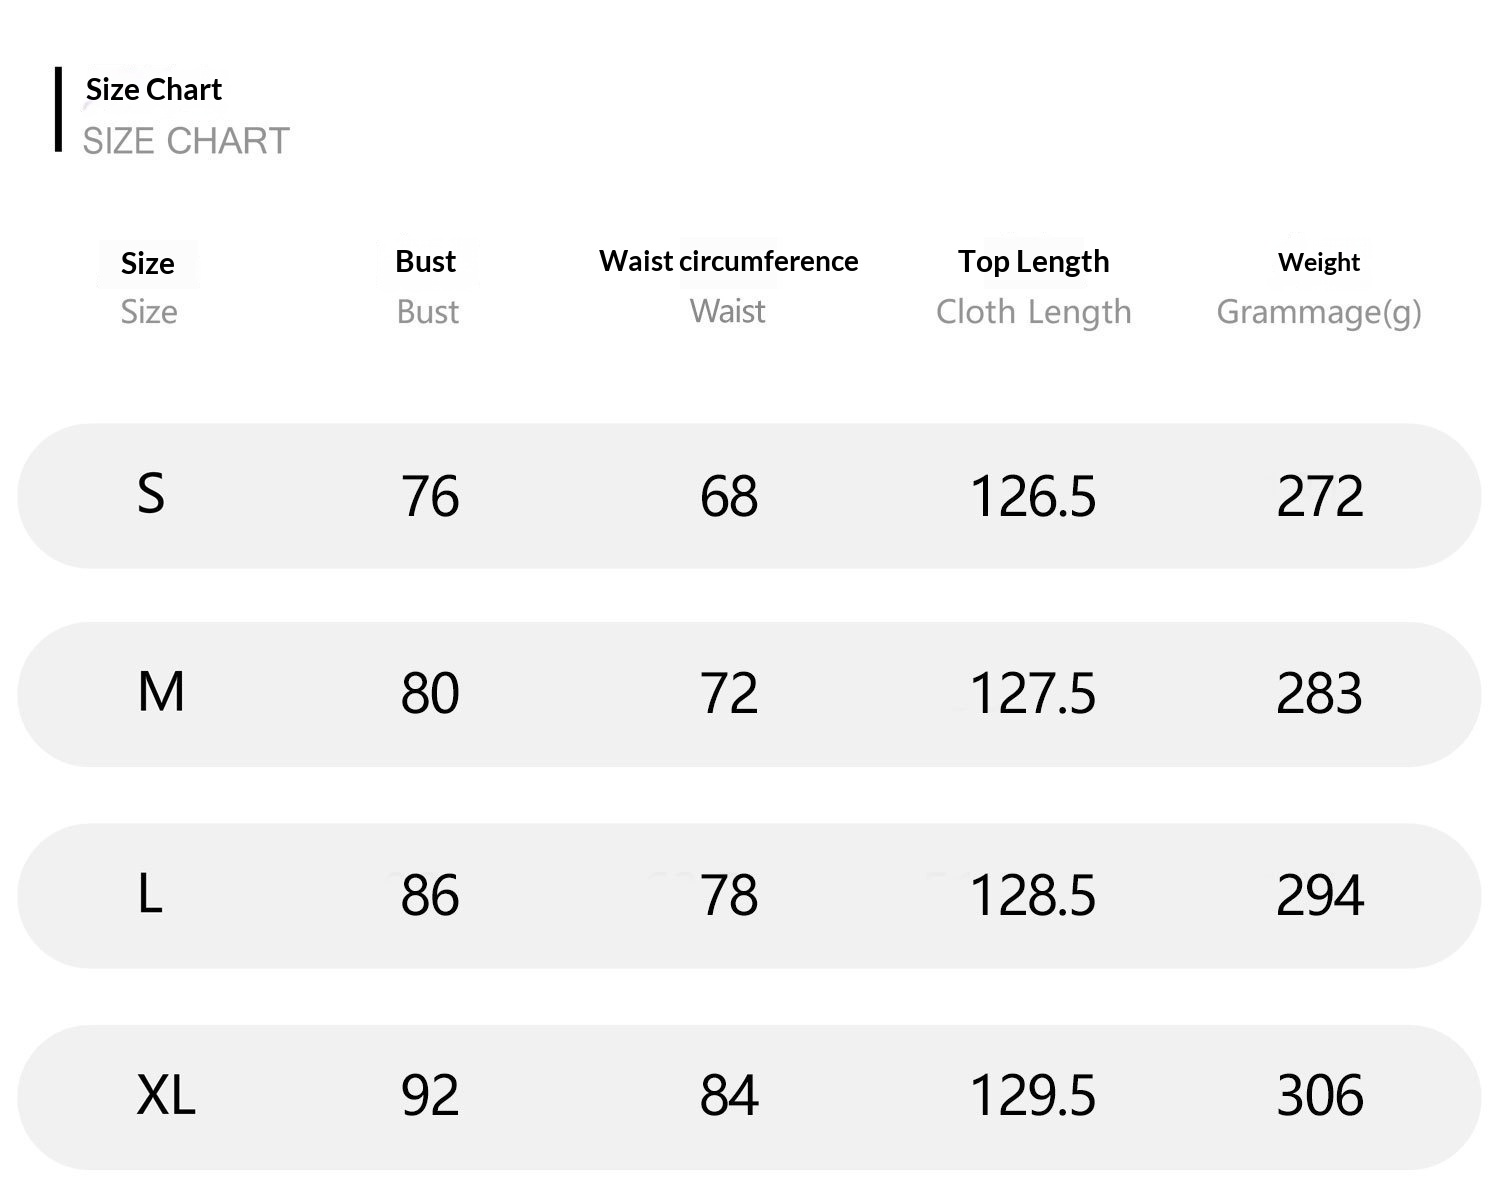
Task: Click the Size column header
Action: pos(147,264)
